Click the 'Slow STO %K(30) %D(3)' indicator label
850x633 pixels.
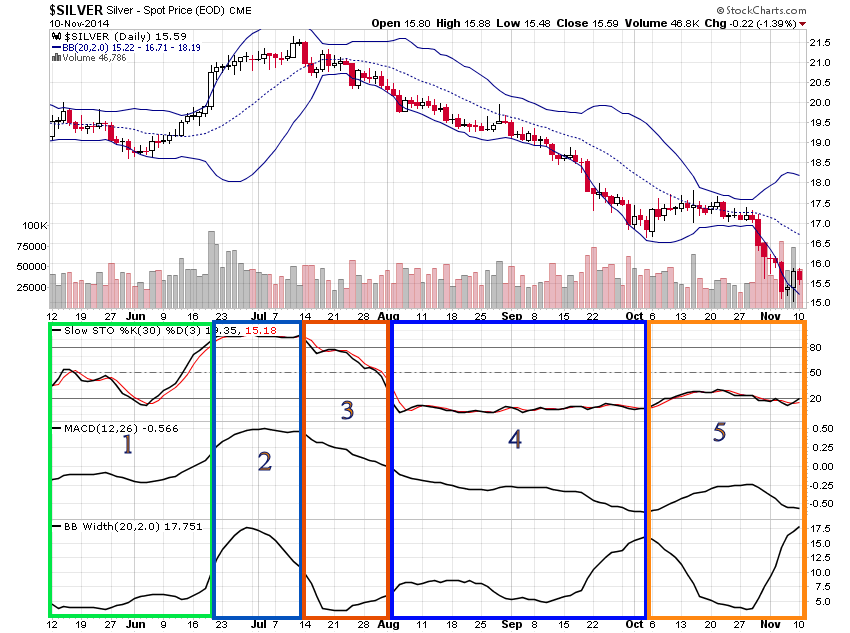[132, 330]
